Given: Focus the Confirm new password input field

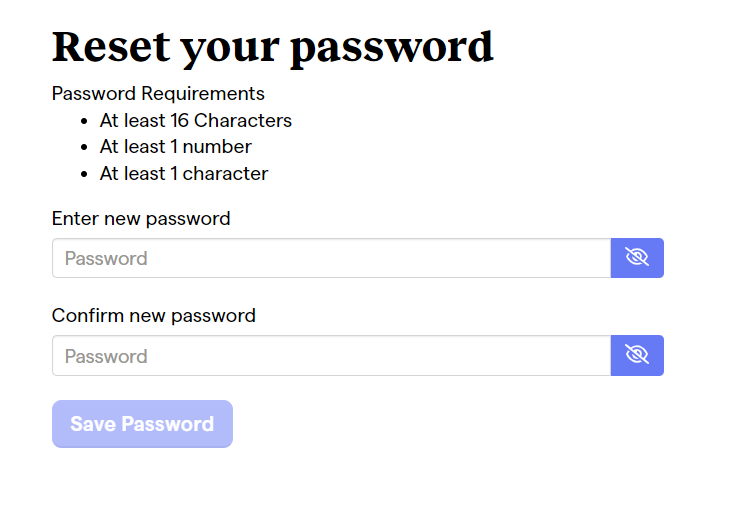Looking at the screenshot, I should click(331, 355).
